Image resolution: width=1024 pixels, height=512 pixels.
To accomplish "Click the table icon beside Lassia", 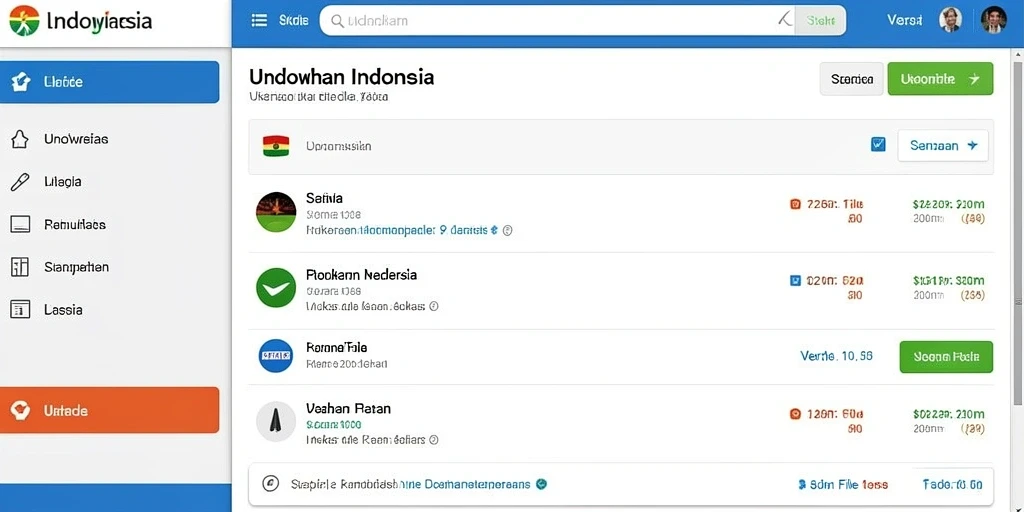I will [x=20, y=309].
